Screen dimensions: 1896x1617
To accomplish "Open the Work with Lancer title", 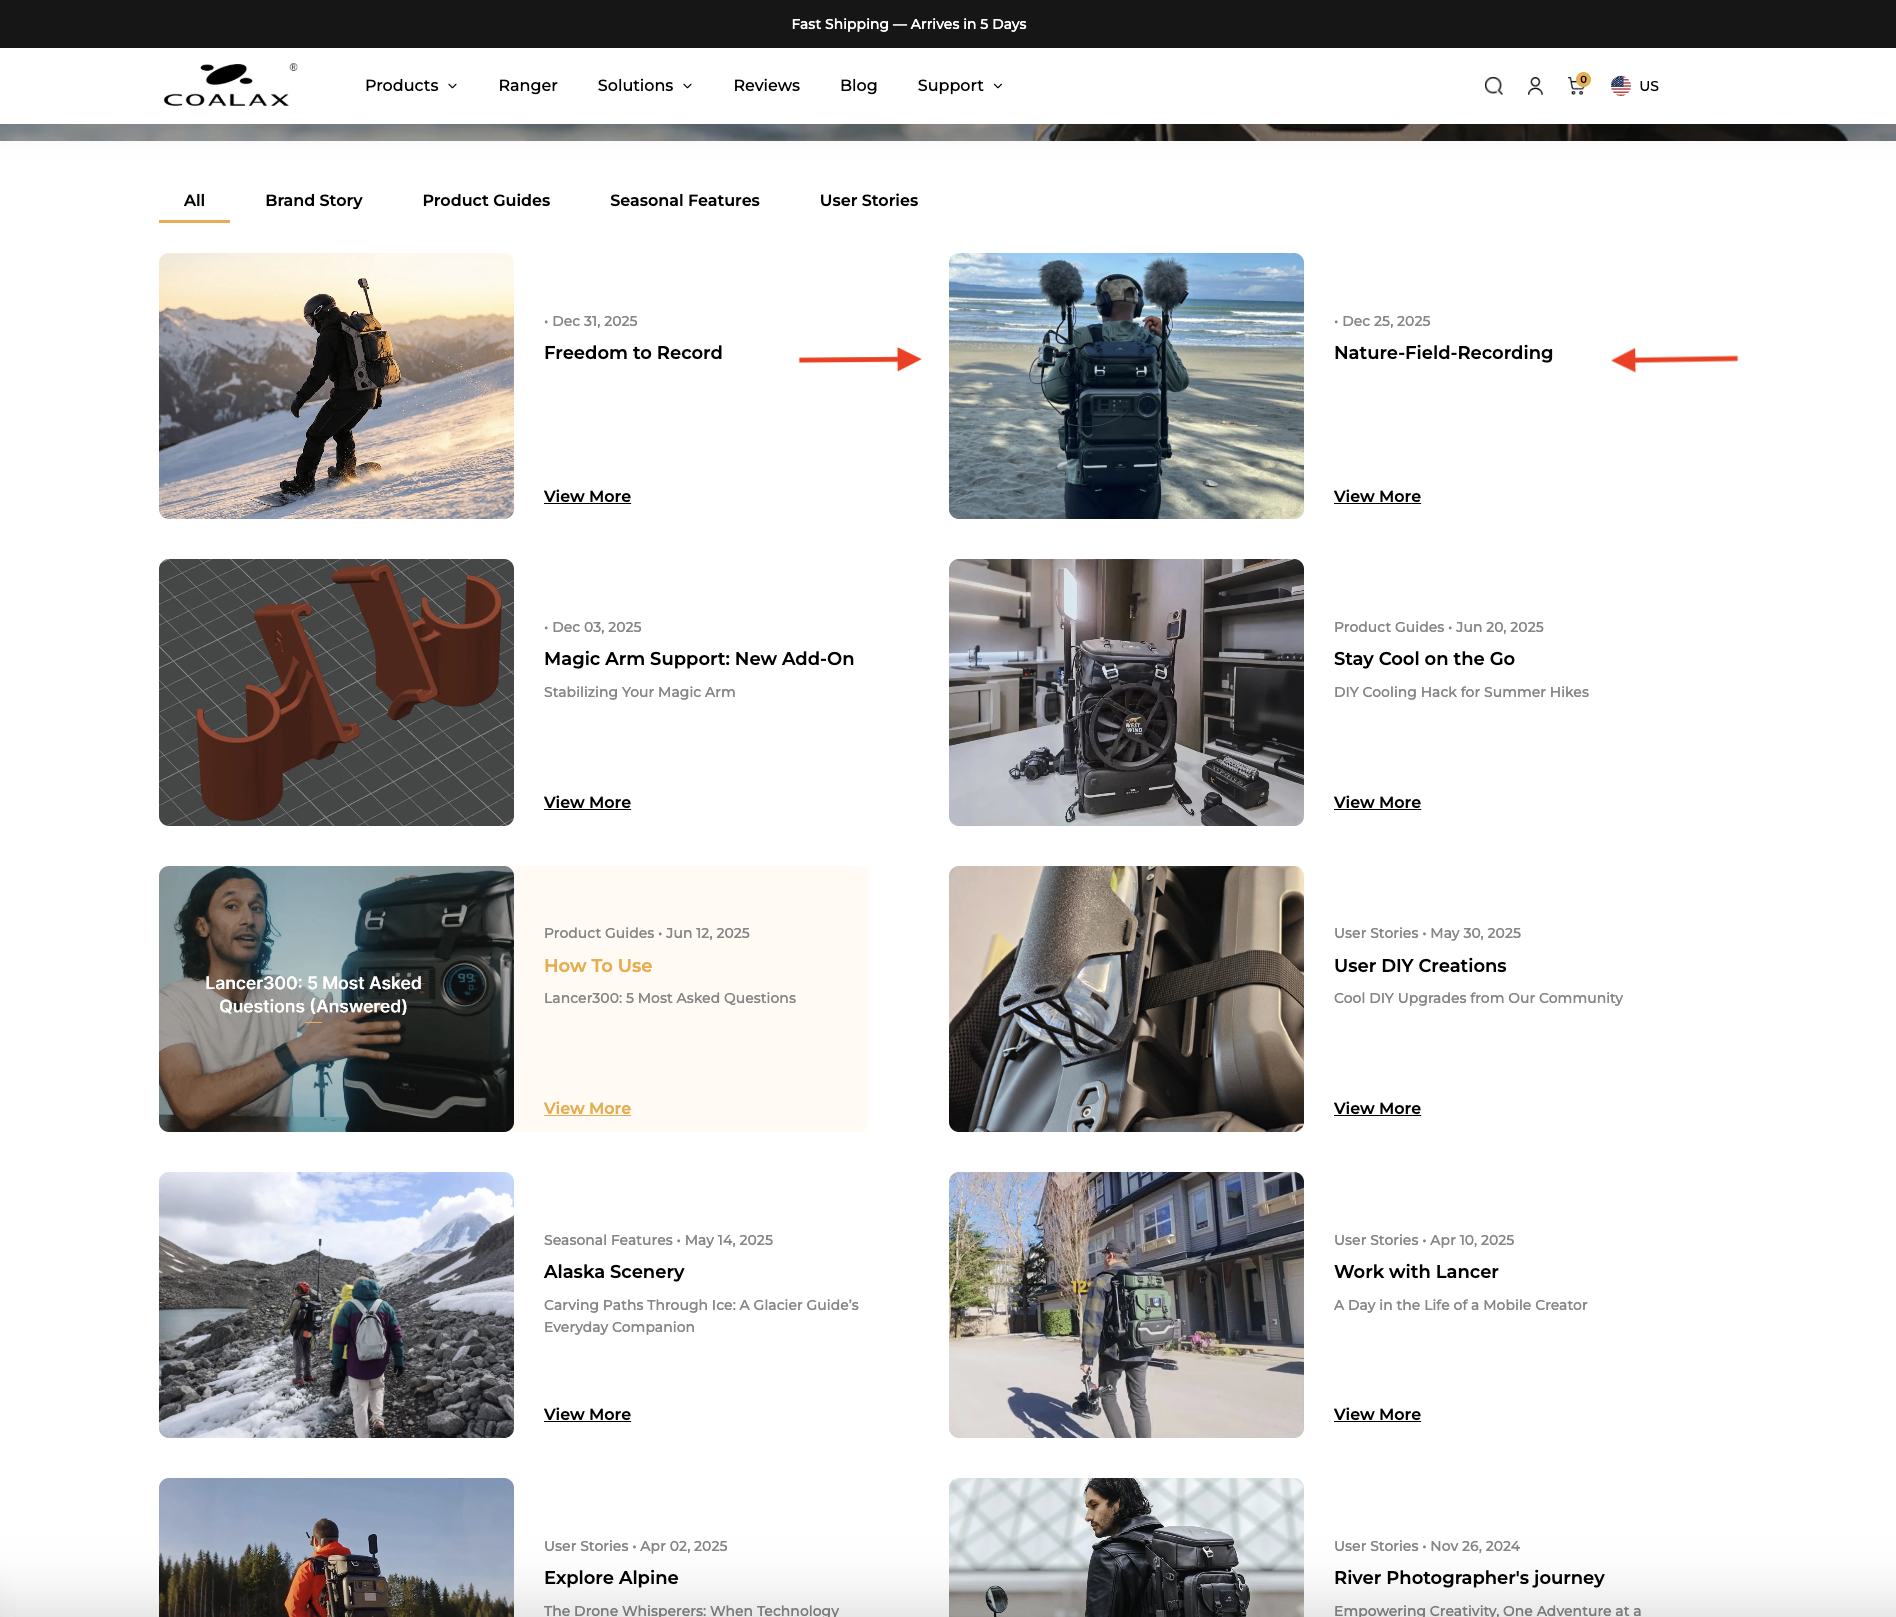I will [x=1416, y=1271].
